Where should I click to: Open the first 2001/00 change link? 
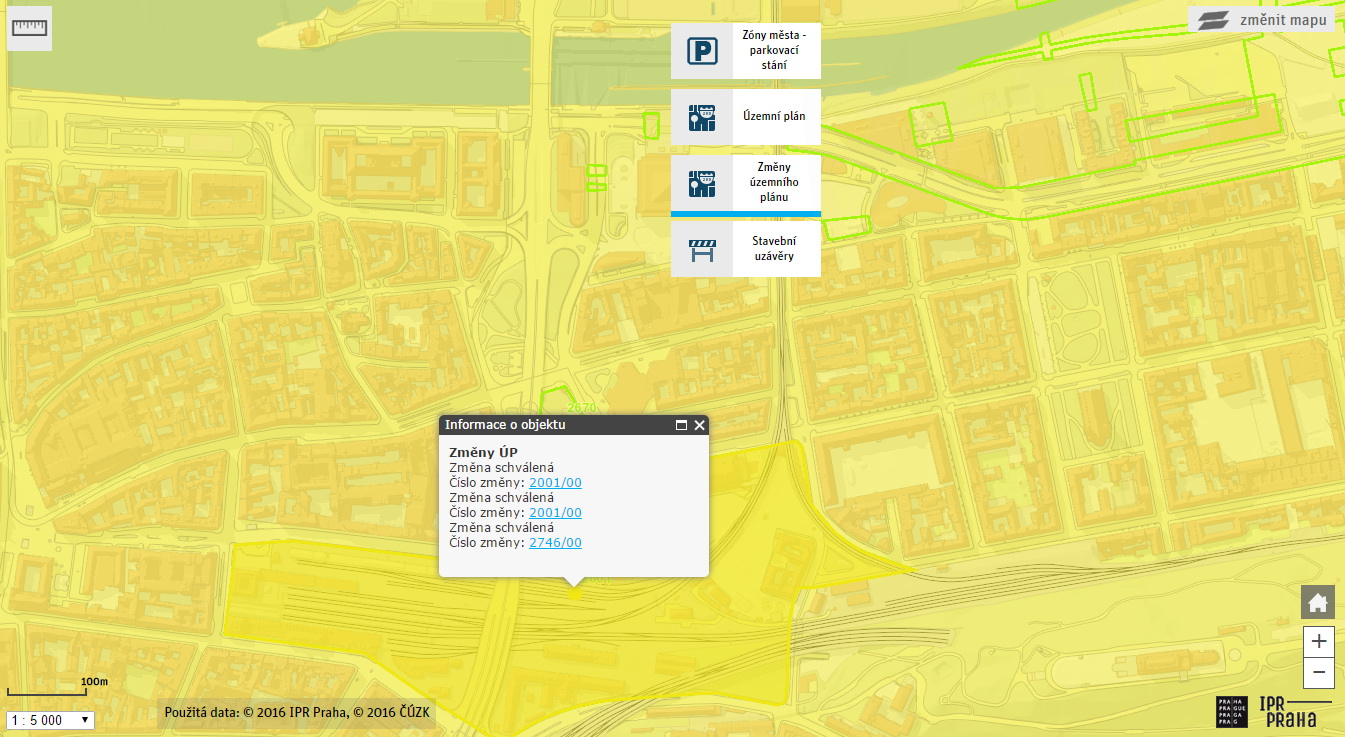pyautogui.click(x=555, y=483)
